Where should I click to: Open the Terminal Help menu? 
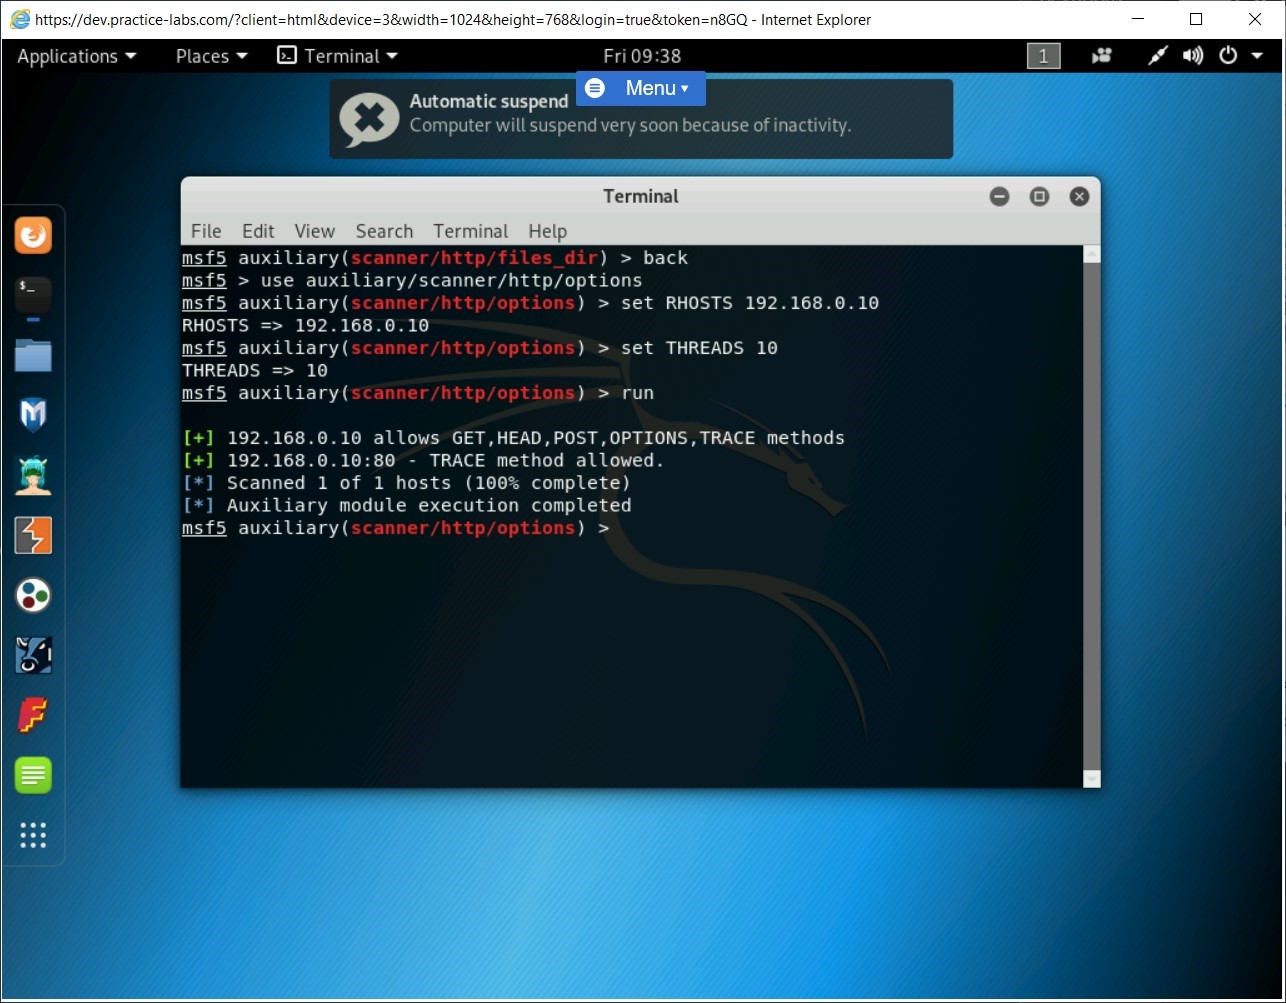tap(547, 231)
